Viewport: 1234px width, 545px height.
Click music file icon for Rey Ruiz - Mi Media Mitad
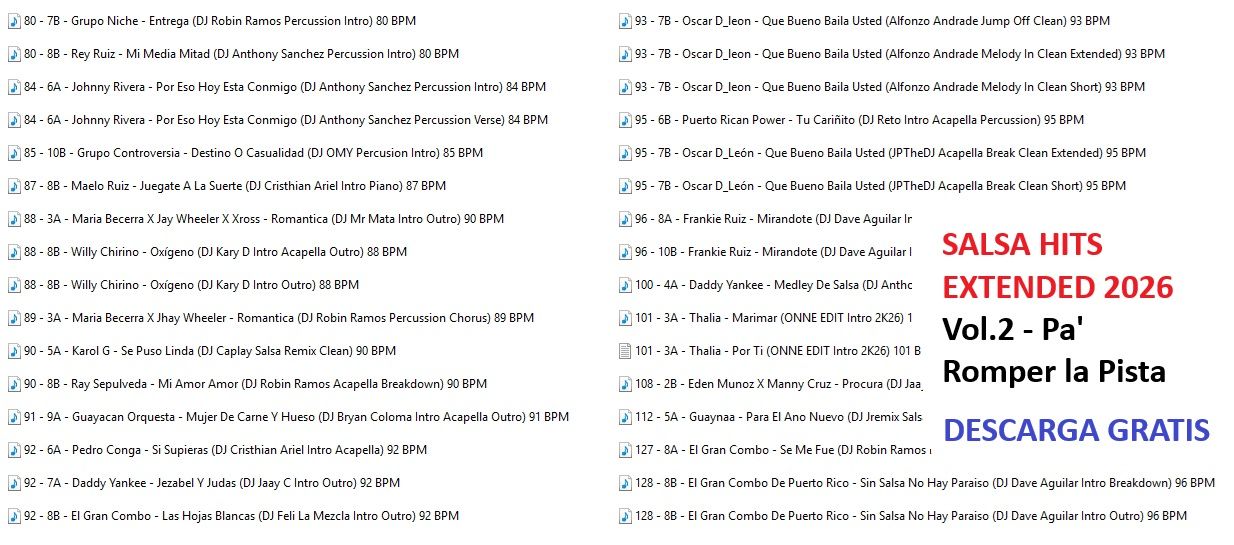click(14, 54)
